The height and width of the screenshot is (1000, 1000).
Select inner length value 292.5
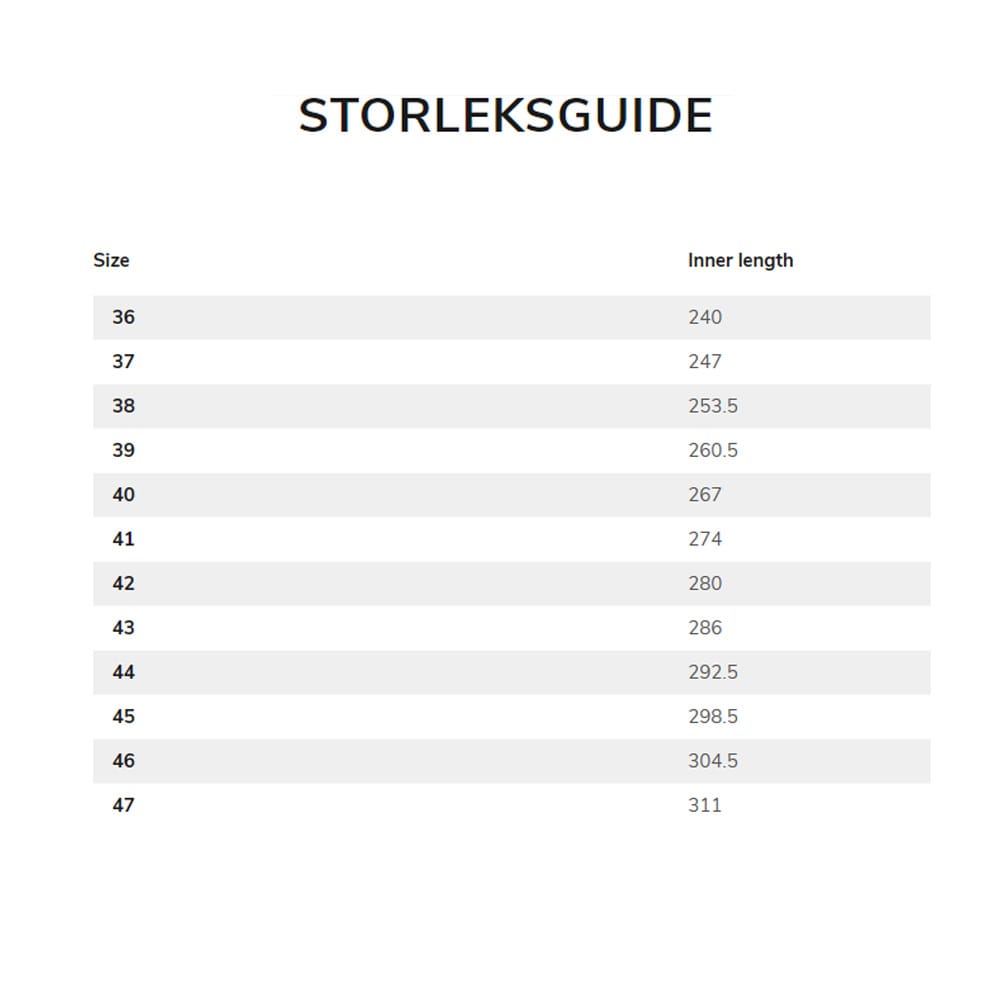[713, 672]
